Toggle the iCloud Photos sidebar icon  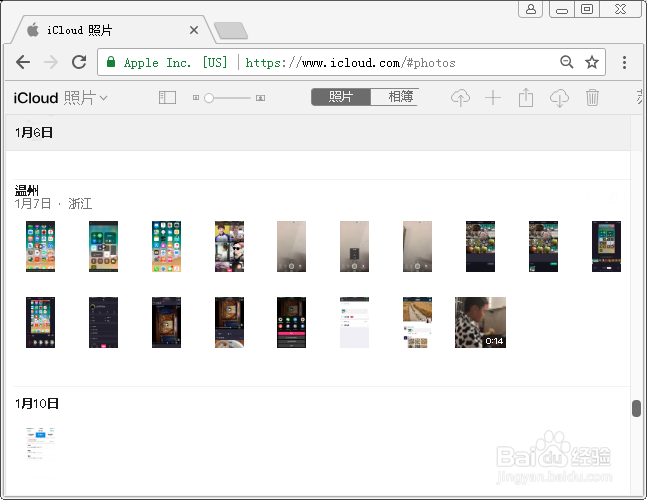pyautogui.click(x=167, y=98)
